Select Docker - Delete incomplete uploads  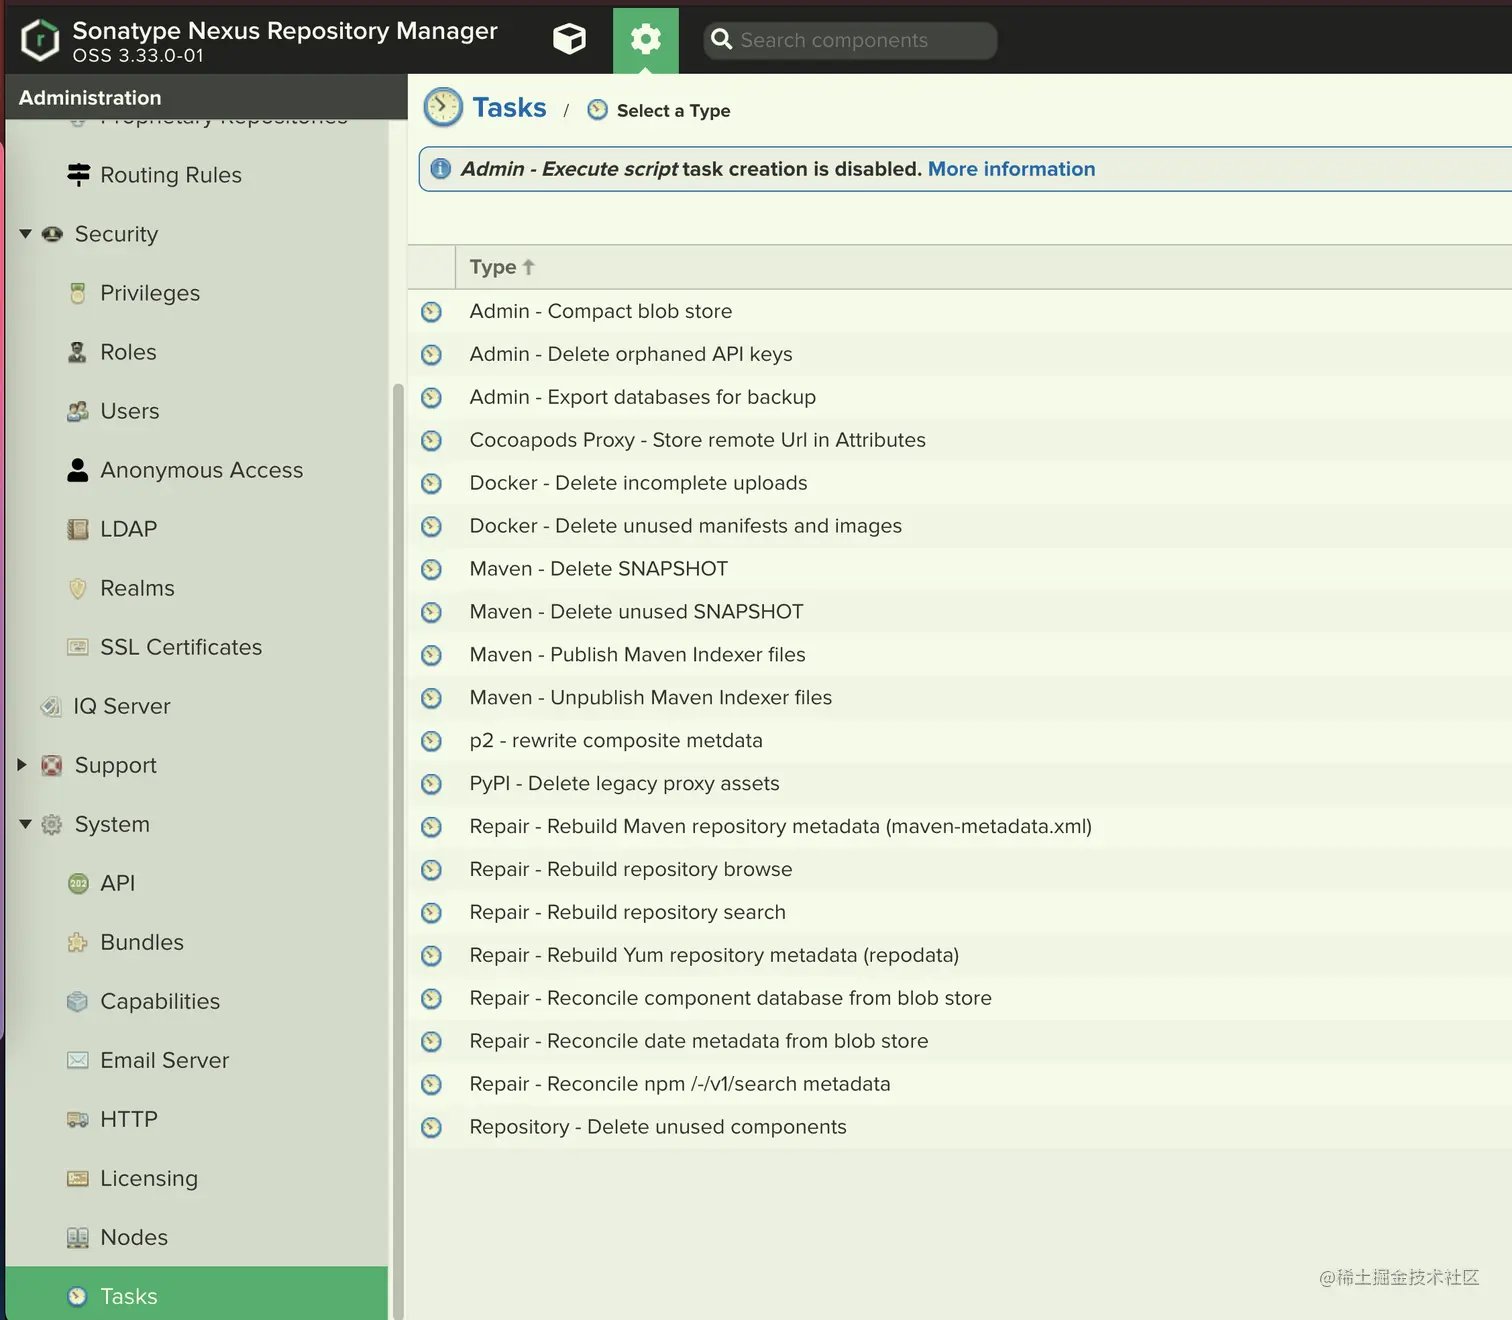tap(960, 483)
